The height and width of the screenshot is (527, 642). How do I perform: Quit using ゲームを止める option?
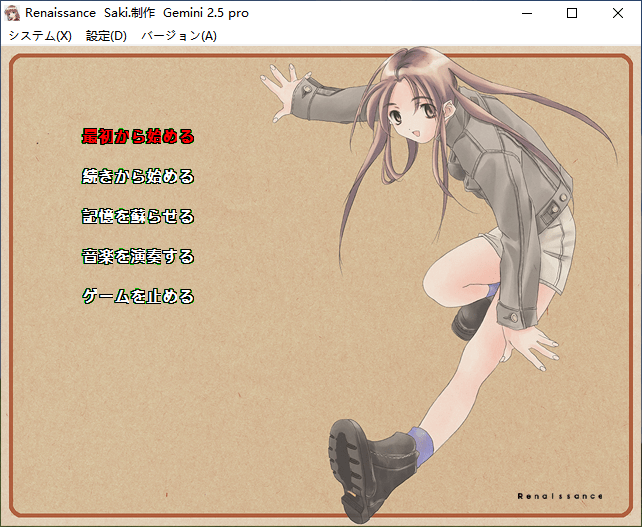(x=138, y=296)
